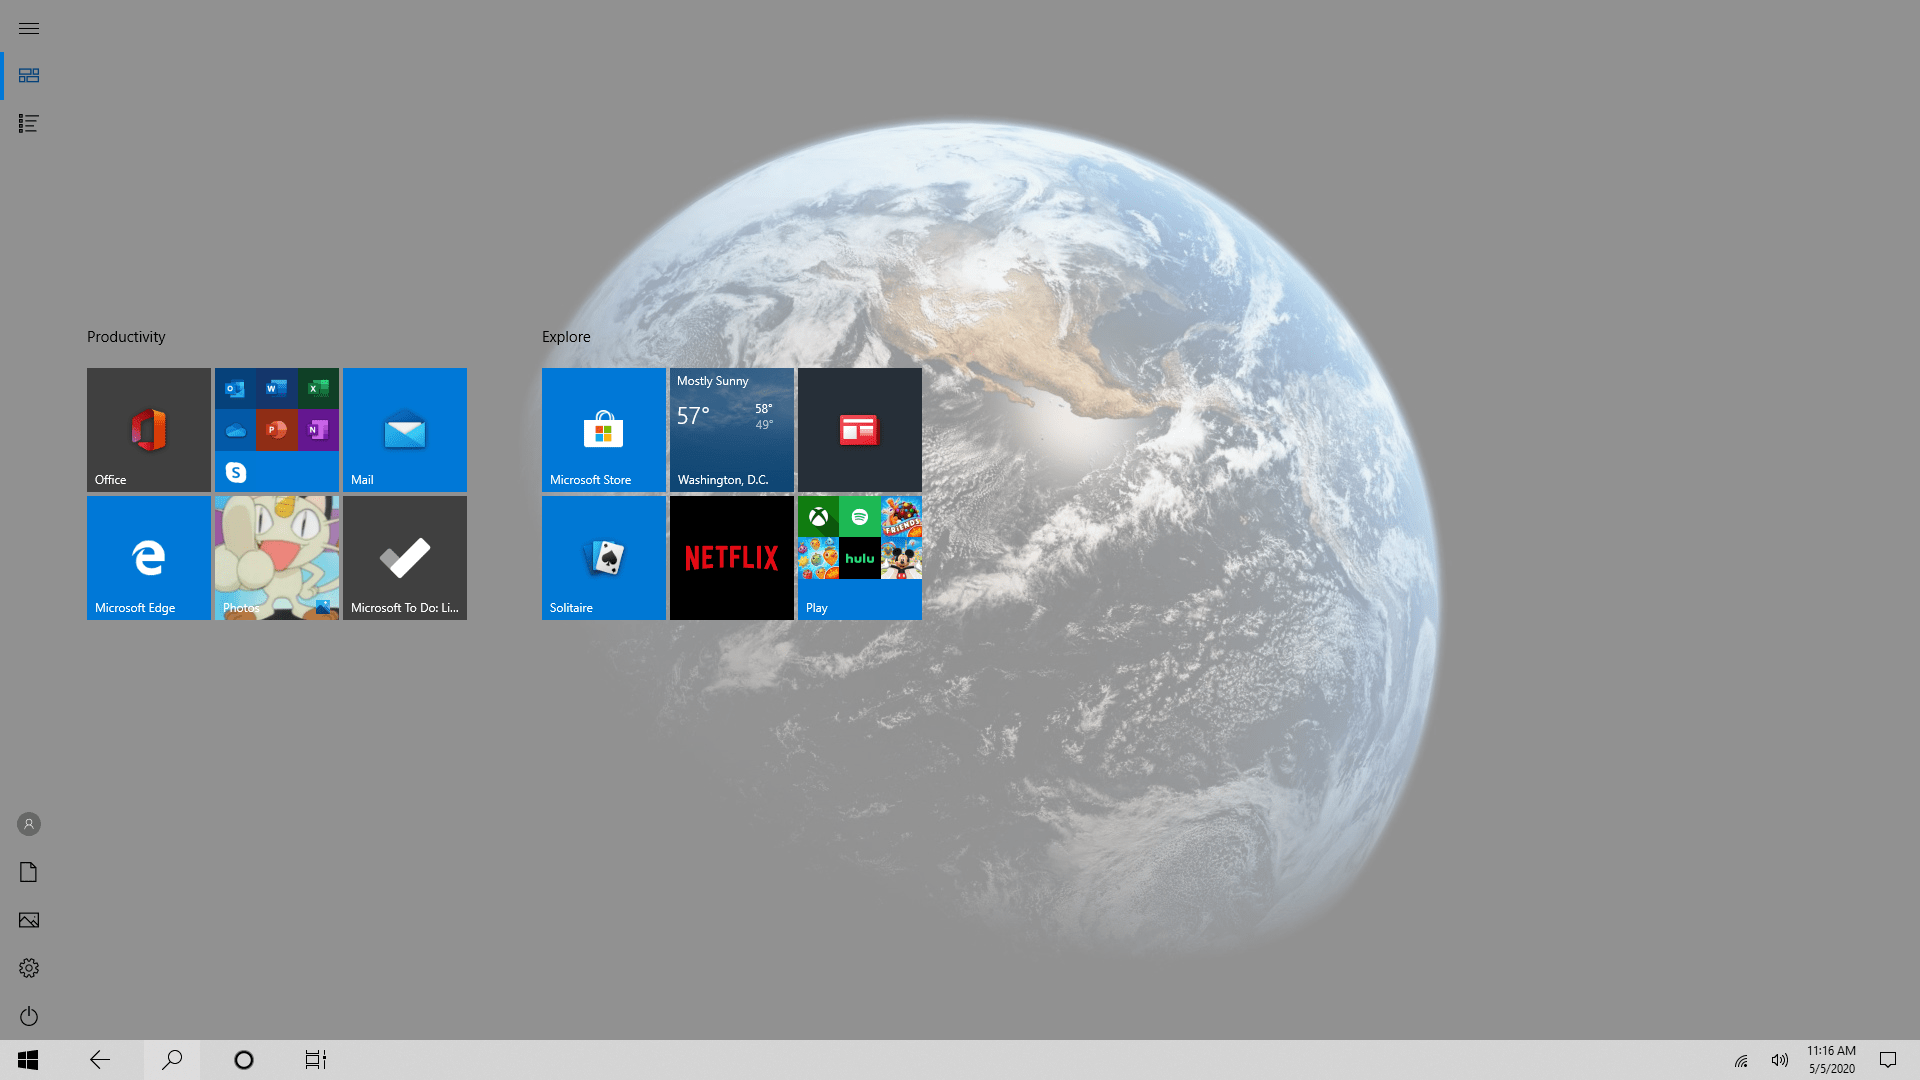Open the Play folder tile

click(859, 558)
